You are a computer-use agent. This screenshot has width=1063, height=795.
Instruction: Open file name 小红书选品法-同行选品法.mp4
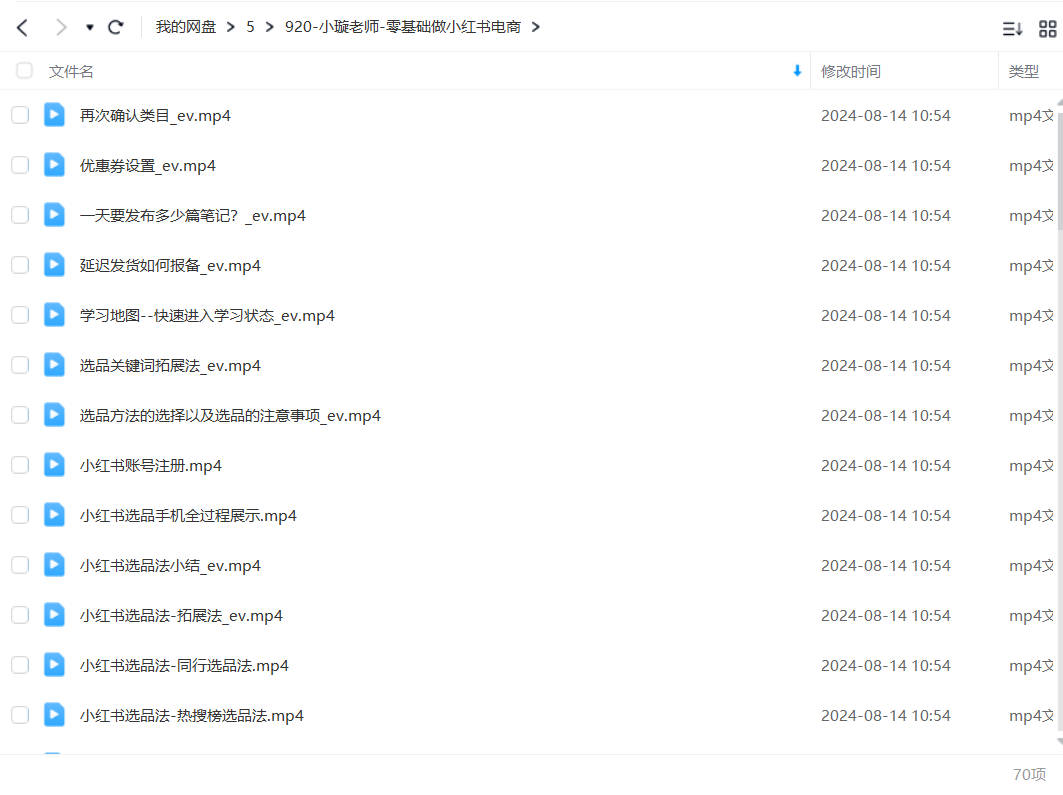click(184, 666)
